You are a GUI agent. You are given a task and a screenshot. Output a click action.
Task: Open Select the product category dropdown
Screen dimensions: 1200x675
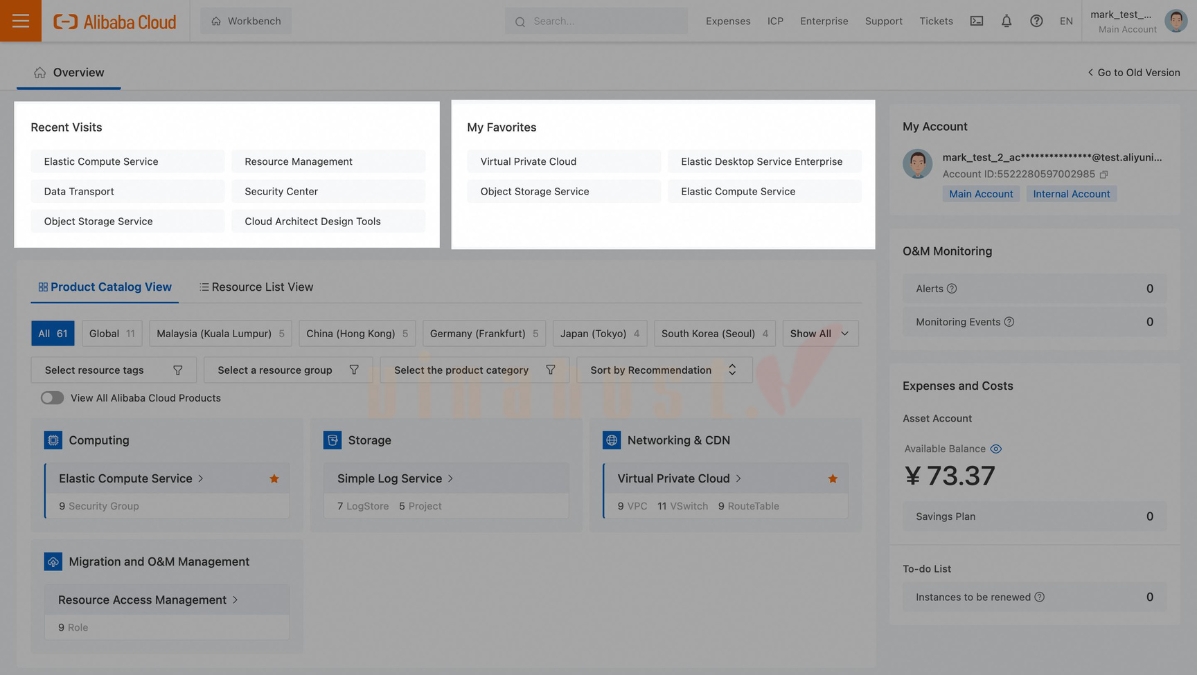(475, 370)
